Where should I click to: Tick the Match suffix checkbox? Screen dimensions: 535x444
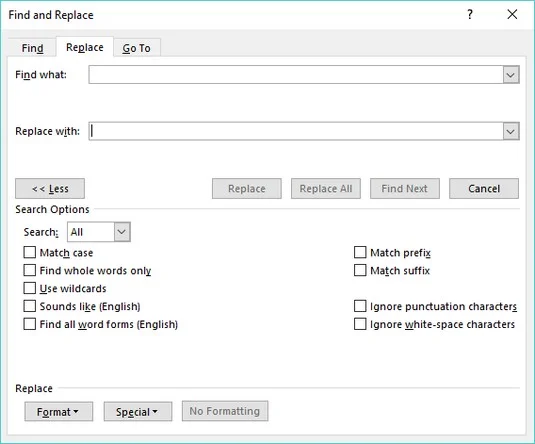[x=360, y=270]
